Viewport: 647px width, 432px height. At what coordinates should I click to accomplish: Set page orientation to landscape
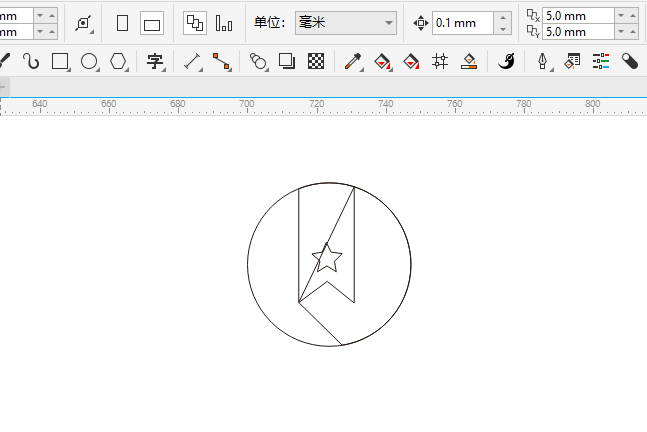click(152, 23)
